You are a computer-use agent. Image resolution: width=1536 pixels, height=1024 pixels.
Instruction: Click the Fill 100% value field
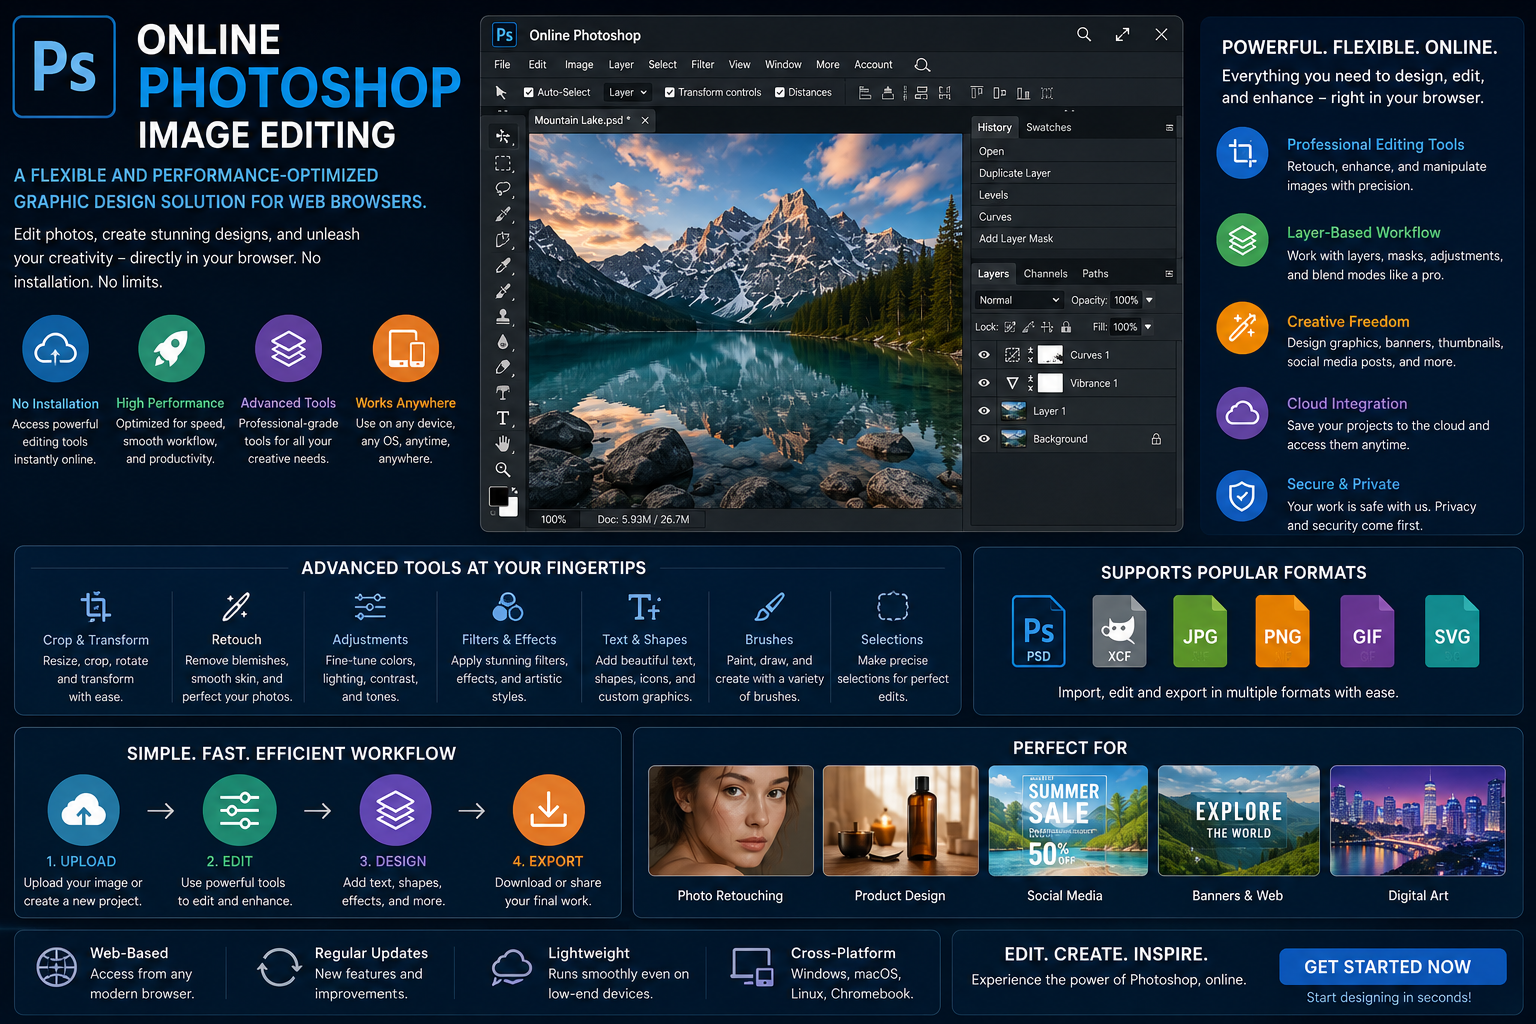[x=1125, y=327]
